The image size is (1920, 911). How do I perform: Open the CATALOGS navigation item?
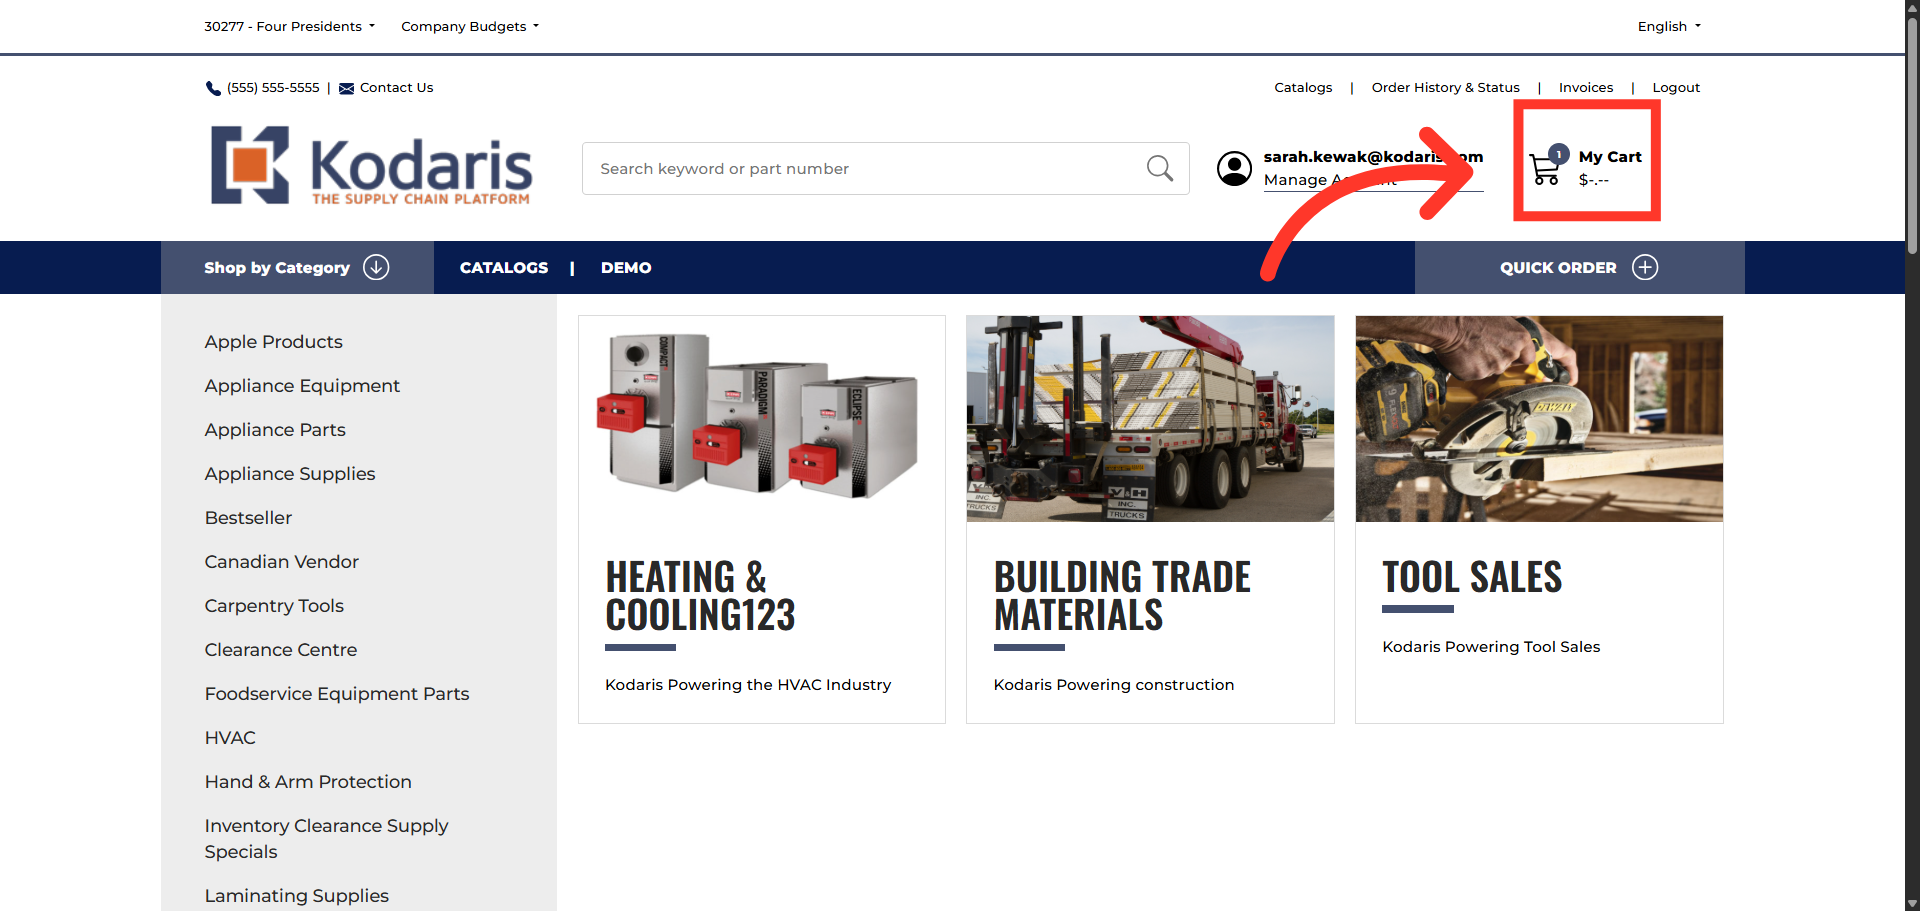pos(504,267)
